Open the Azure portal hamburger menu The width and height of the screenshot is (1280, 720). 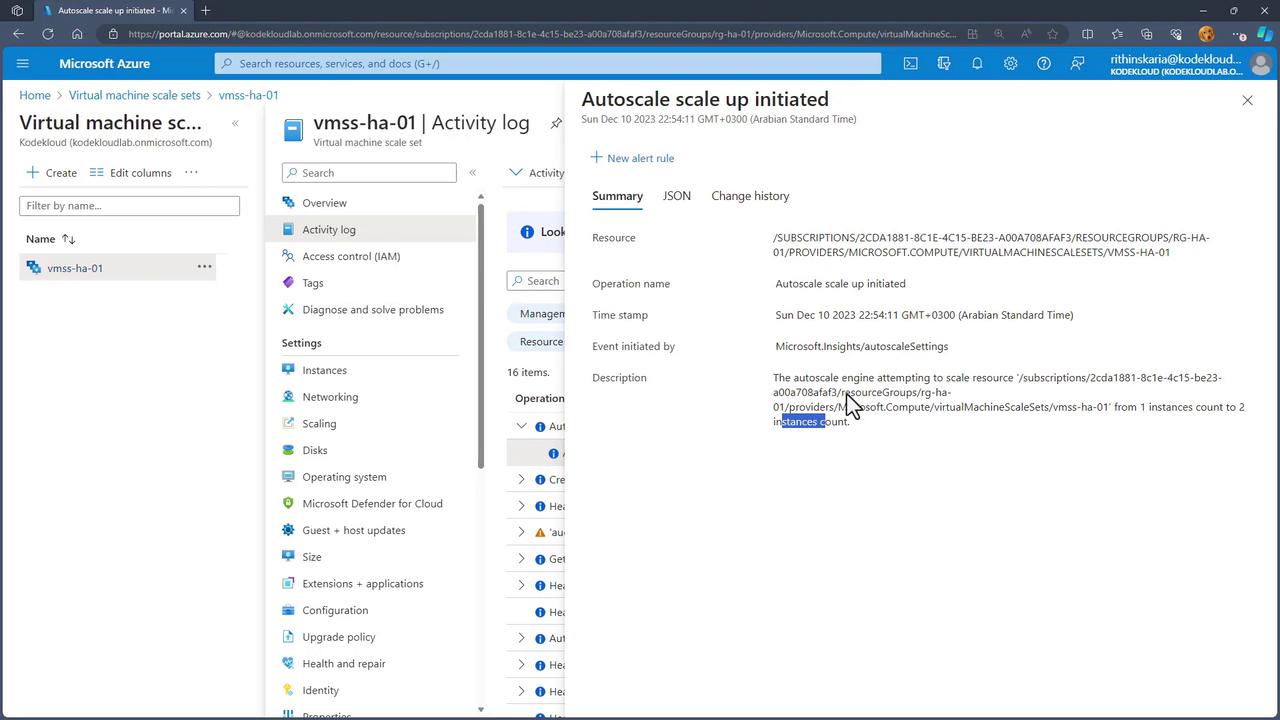coord(23,63)
